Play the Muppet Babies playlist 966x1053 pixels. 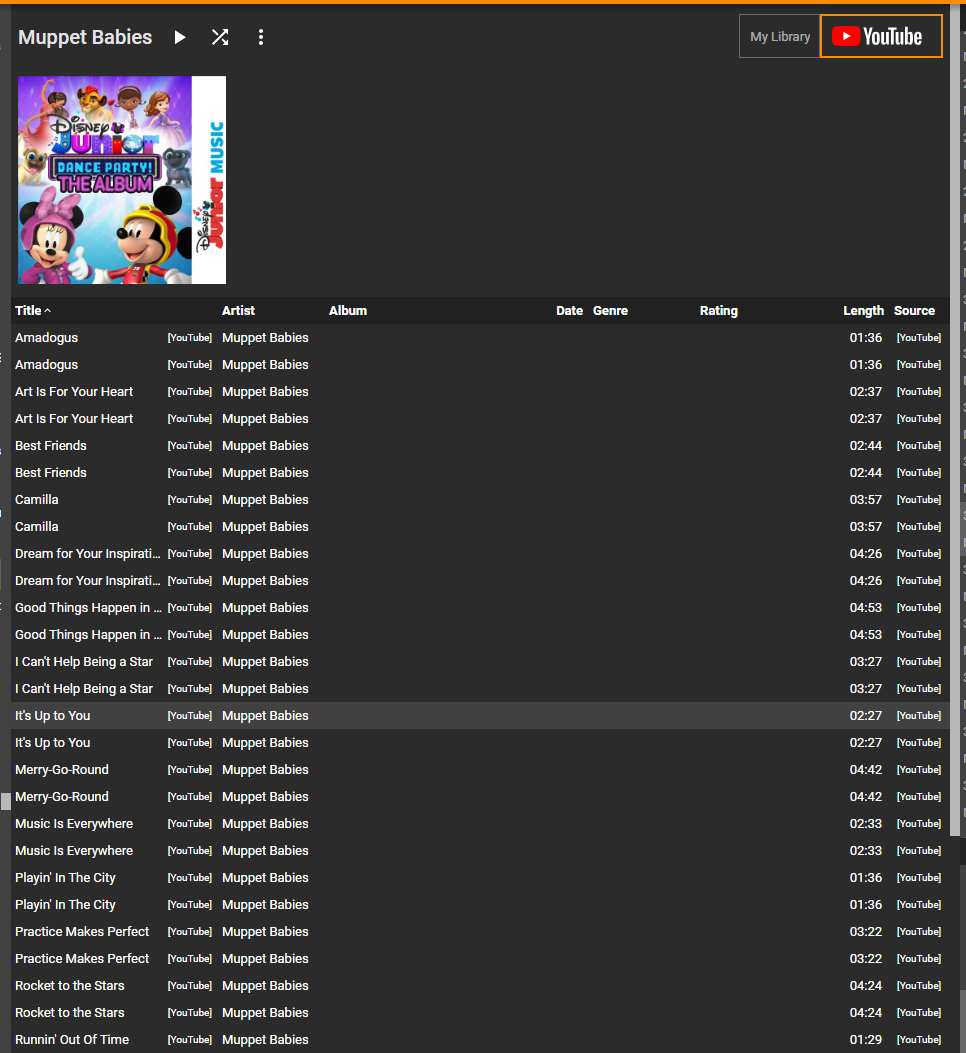tap(179, 37)
